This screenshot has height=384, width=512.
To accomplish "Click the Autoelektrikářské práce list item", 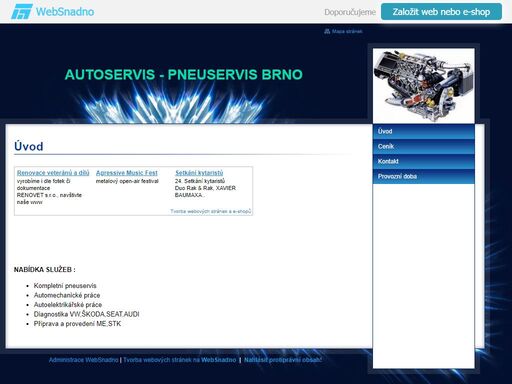I will (x=68, y=305).
